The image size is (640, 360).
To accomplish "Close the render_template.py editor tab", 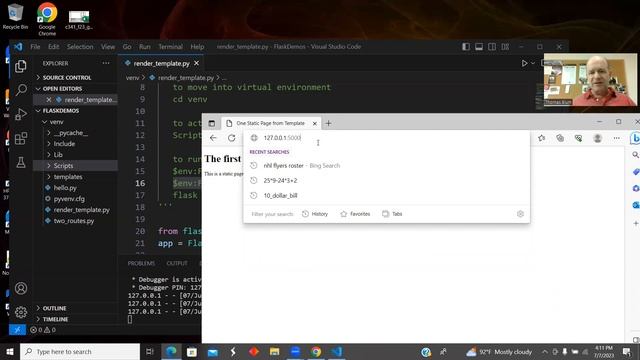I will 196,63.
